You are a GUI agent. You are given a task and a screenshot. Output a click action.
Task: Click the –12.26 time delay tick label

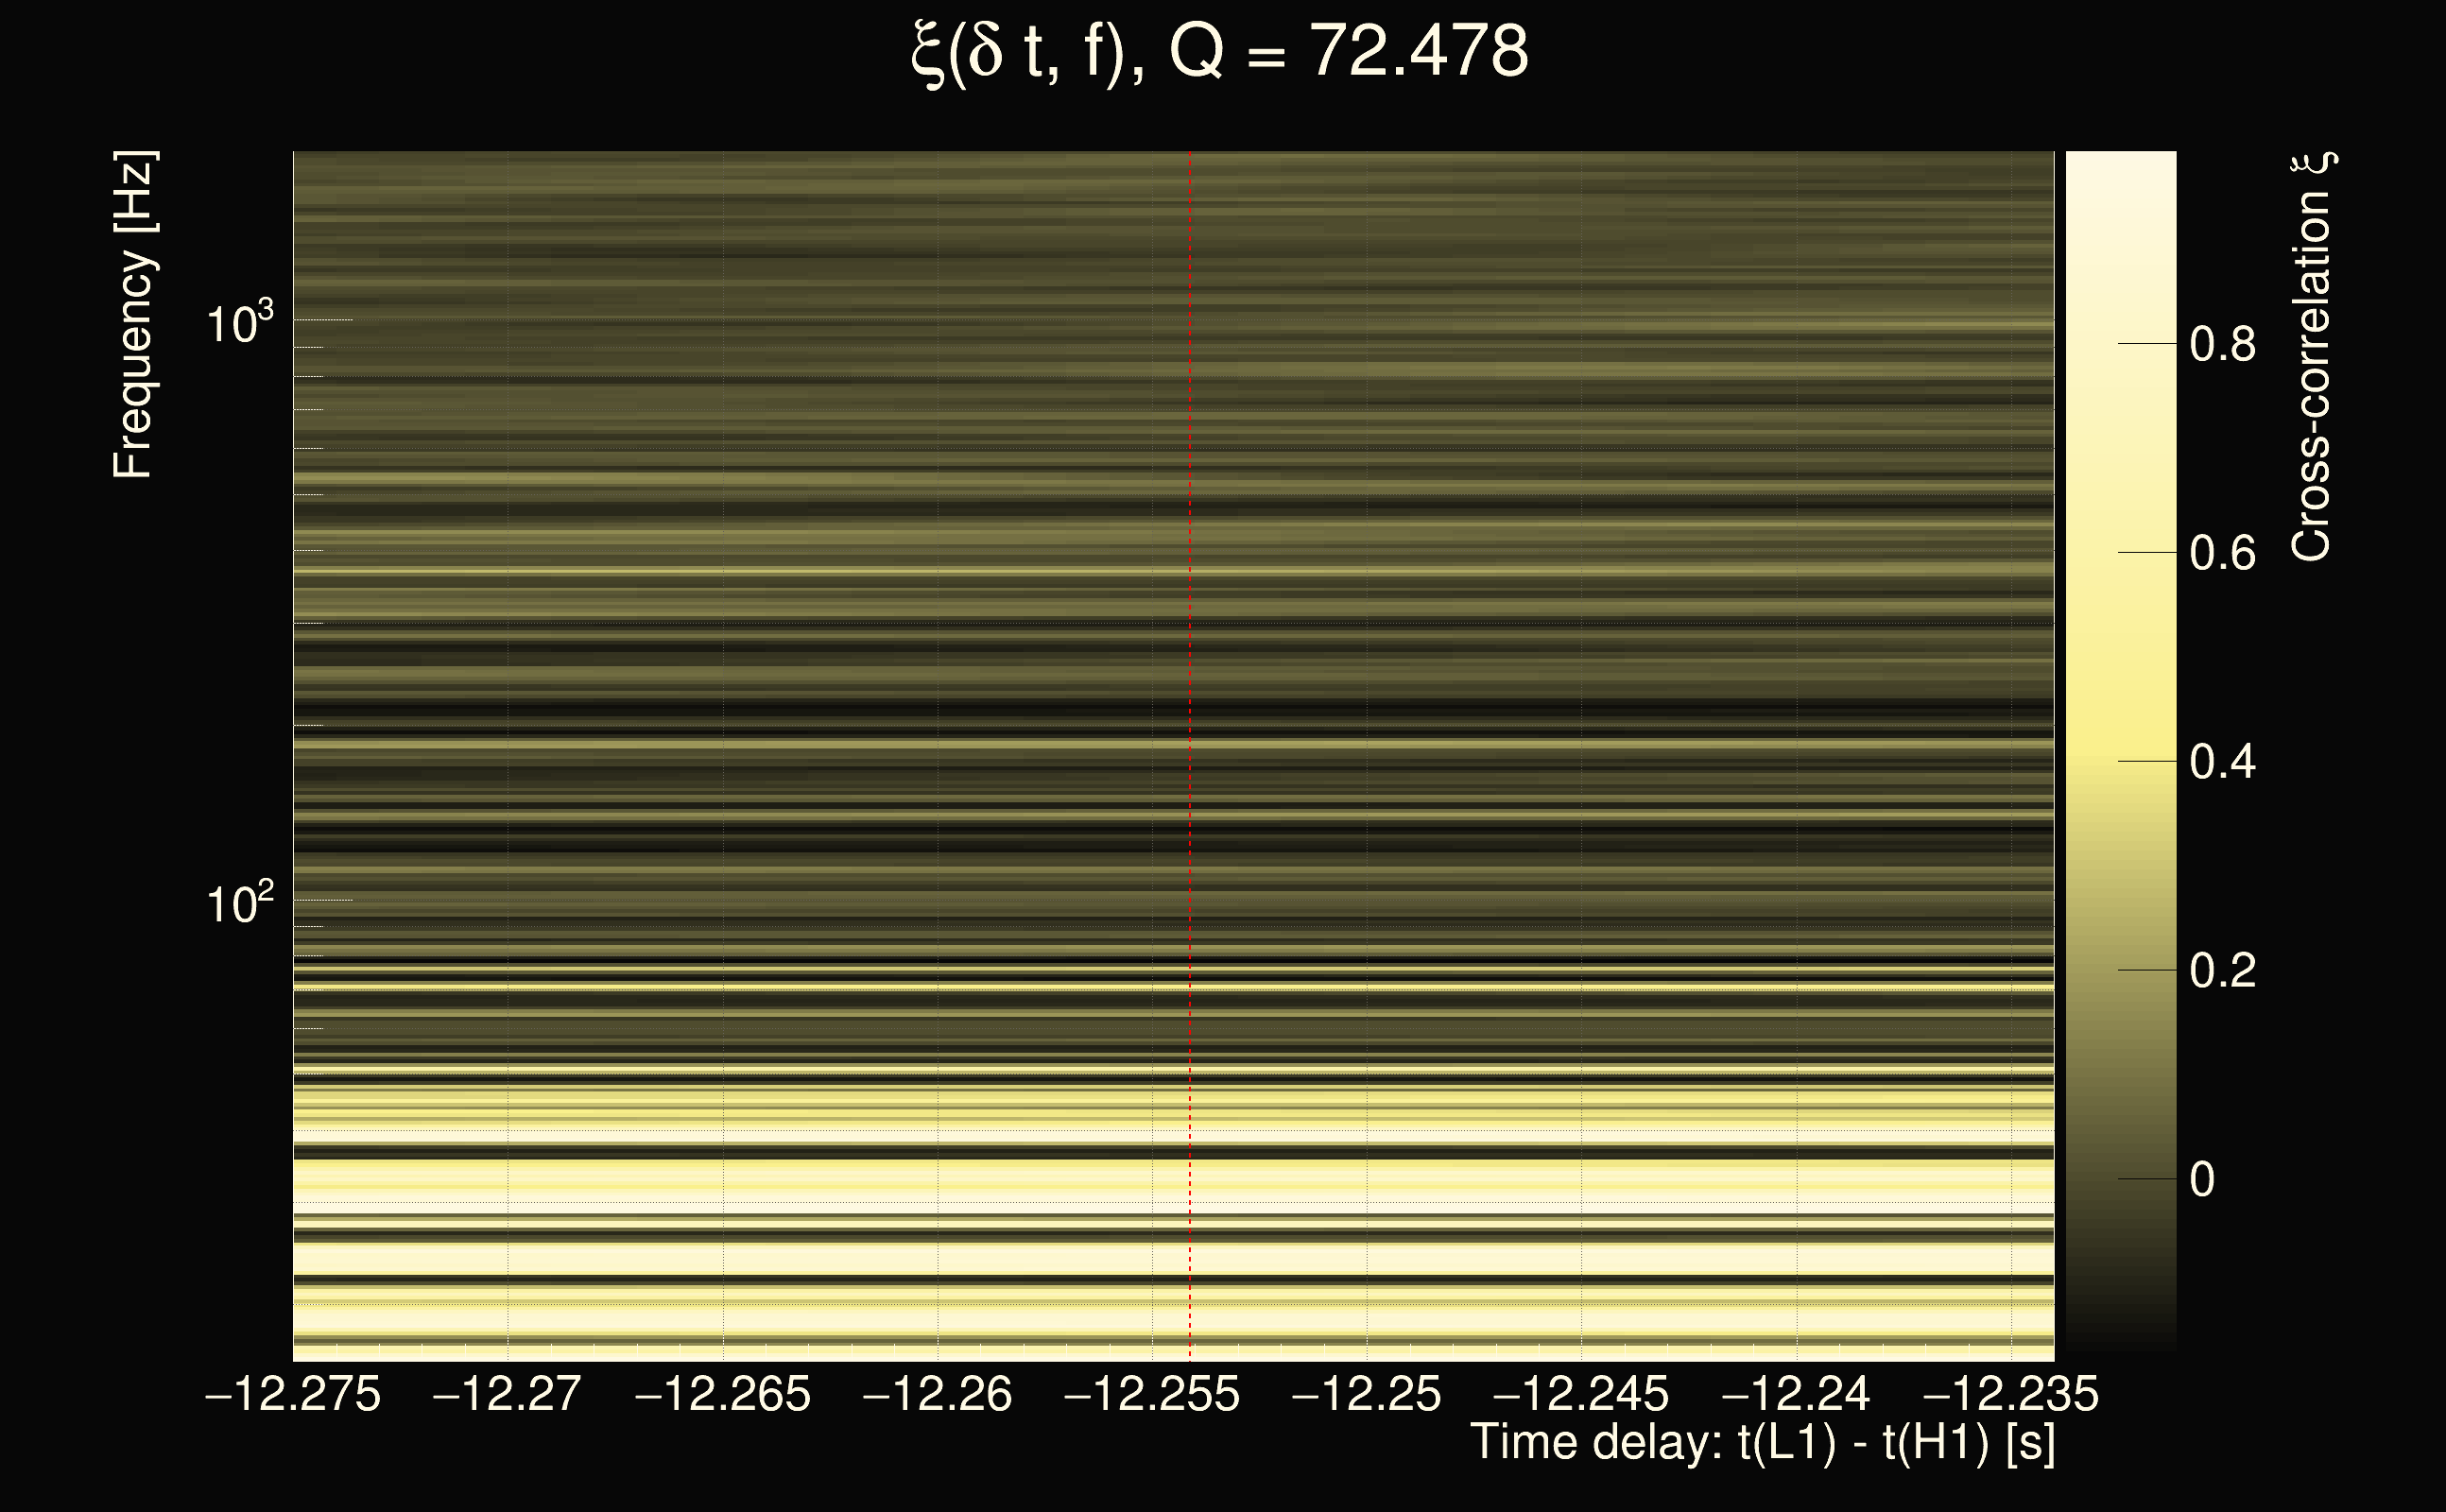[x=937, y=1394]
